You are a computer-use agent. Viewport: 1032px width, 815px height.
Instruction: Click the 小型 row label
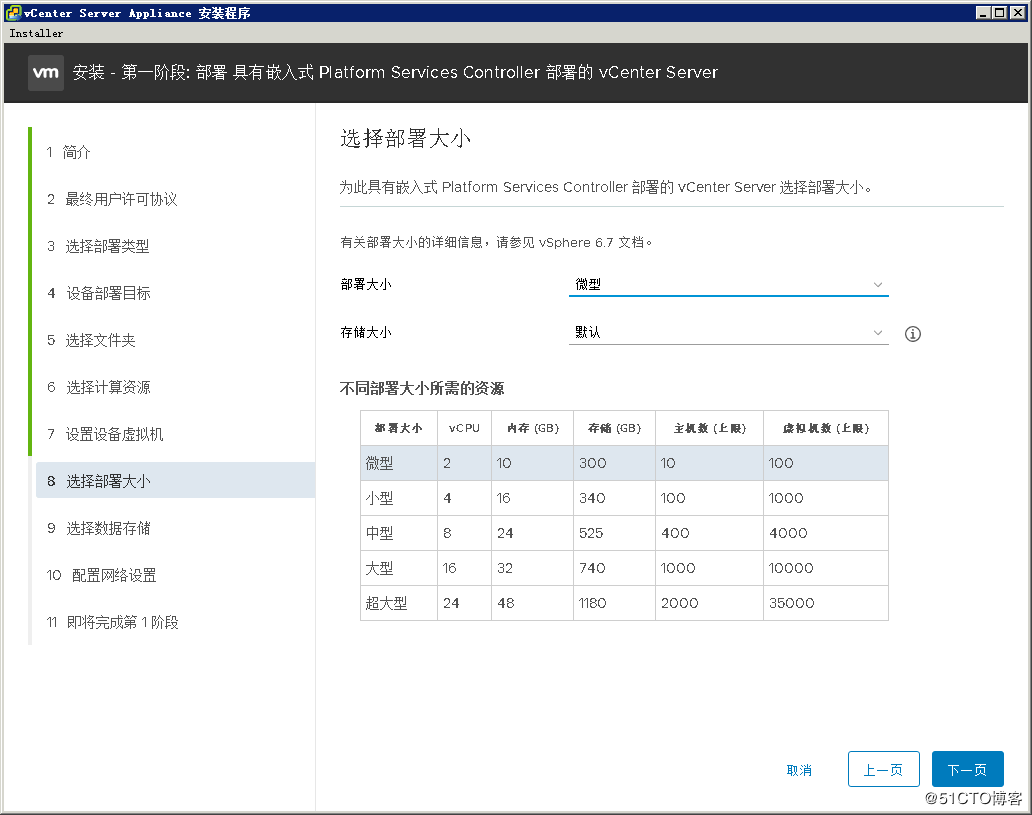coord(380,498)
